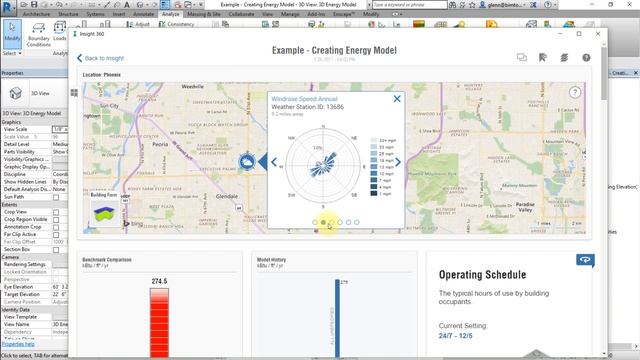Click the 24/7 - 12/5 current setting link
The image size is (640, 360).
pos(456,336)
